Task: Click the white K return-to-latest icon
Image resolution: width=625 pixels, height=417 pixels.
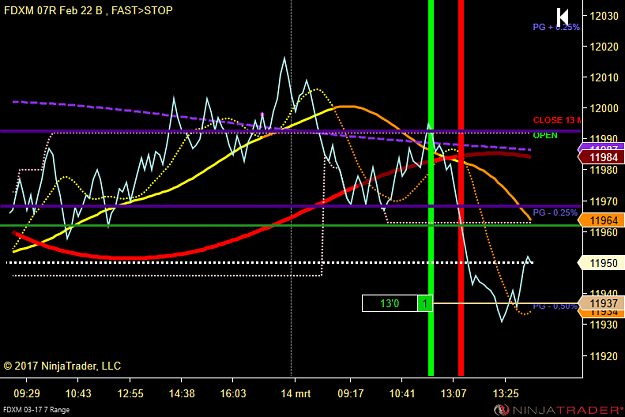Action: [562, 17]
